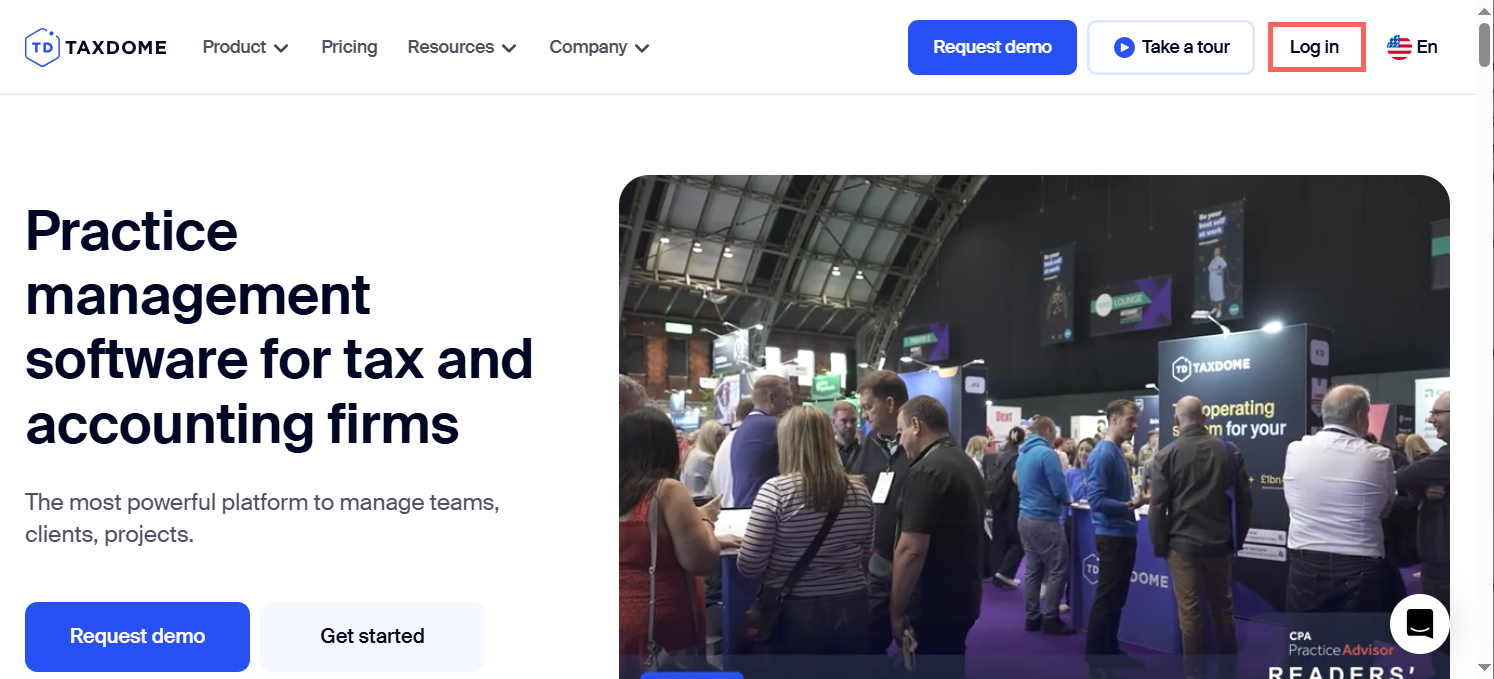Expand the Product menu chevron
1494x679 pixels.
281,48
